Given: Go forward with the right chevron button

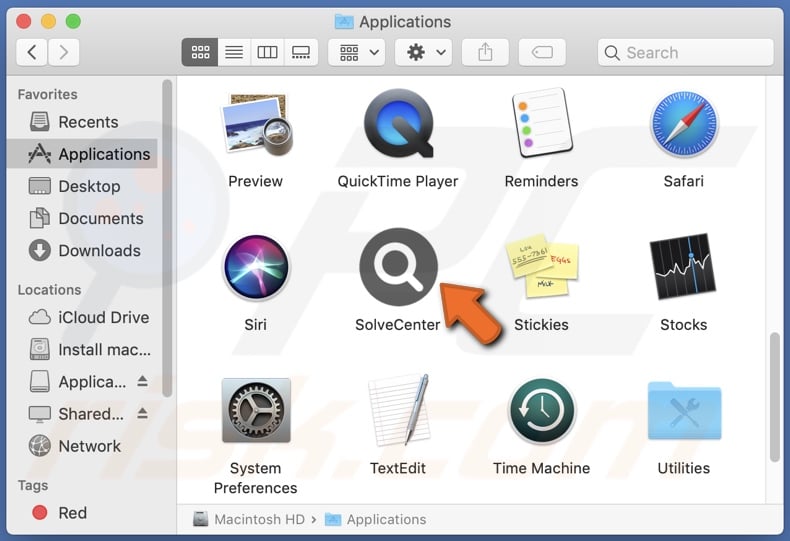Looking at the screenshot, I should pos(63,52).
